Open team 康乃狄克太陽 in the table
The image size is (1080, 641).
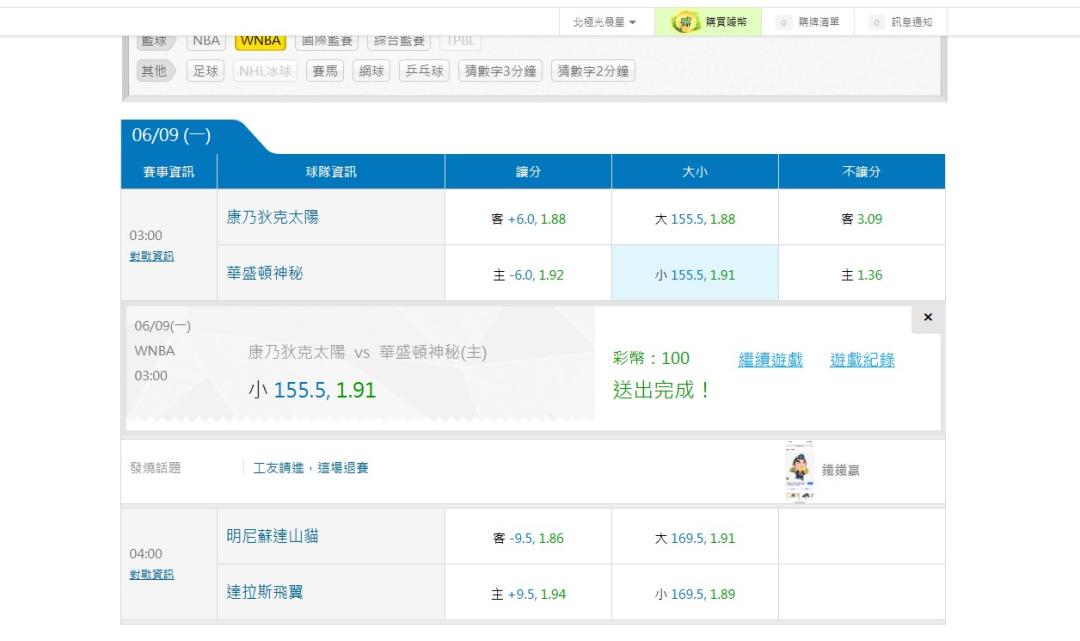click(273, 217)
